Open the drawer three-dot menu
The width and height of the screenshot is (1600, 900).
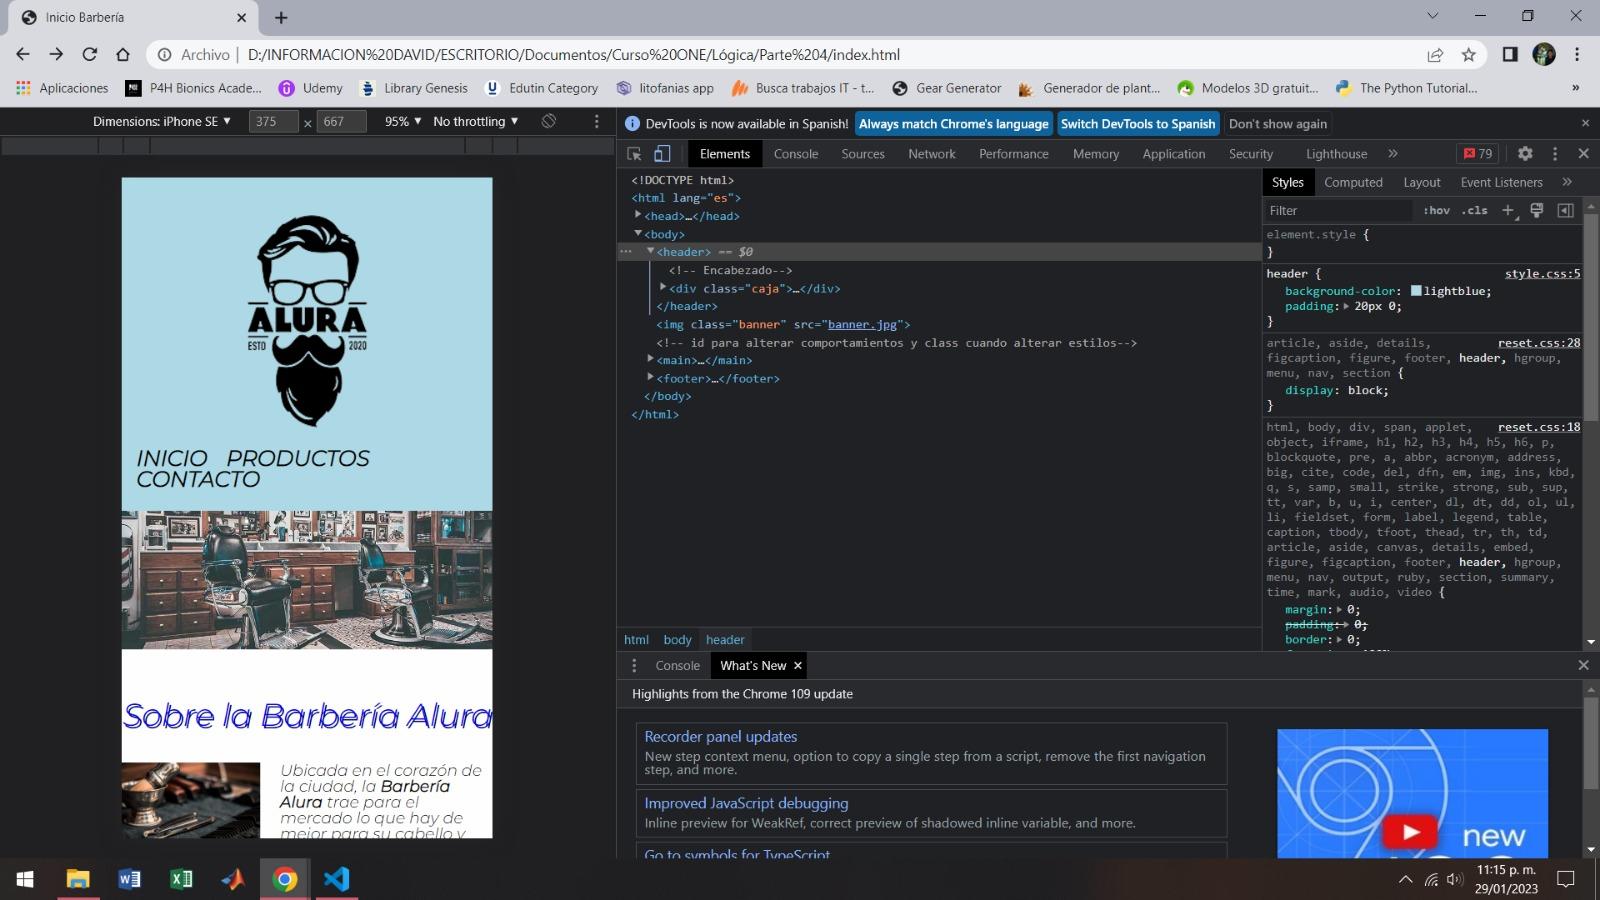[x=634, y=666]
